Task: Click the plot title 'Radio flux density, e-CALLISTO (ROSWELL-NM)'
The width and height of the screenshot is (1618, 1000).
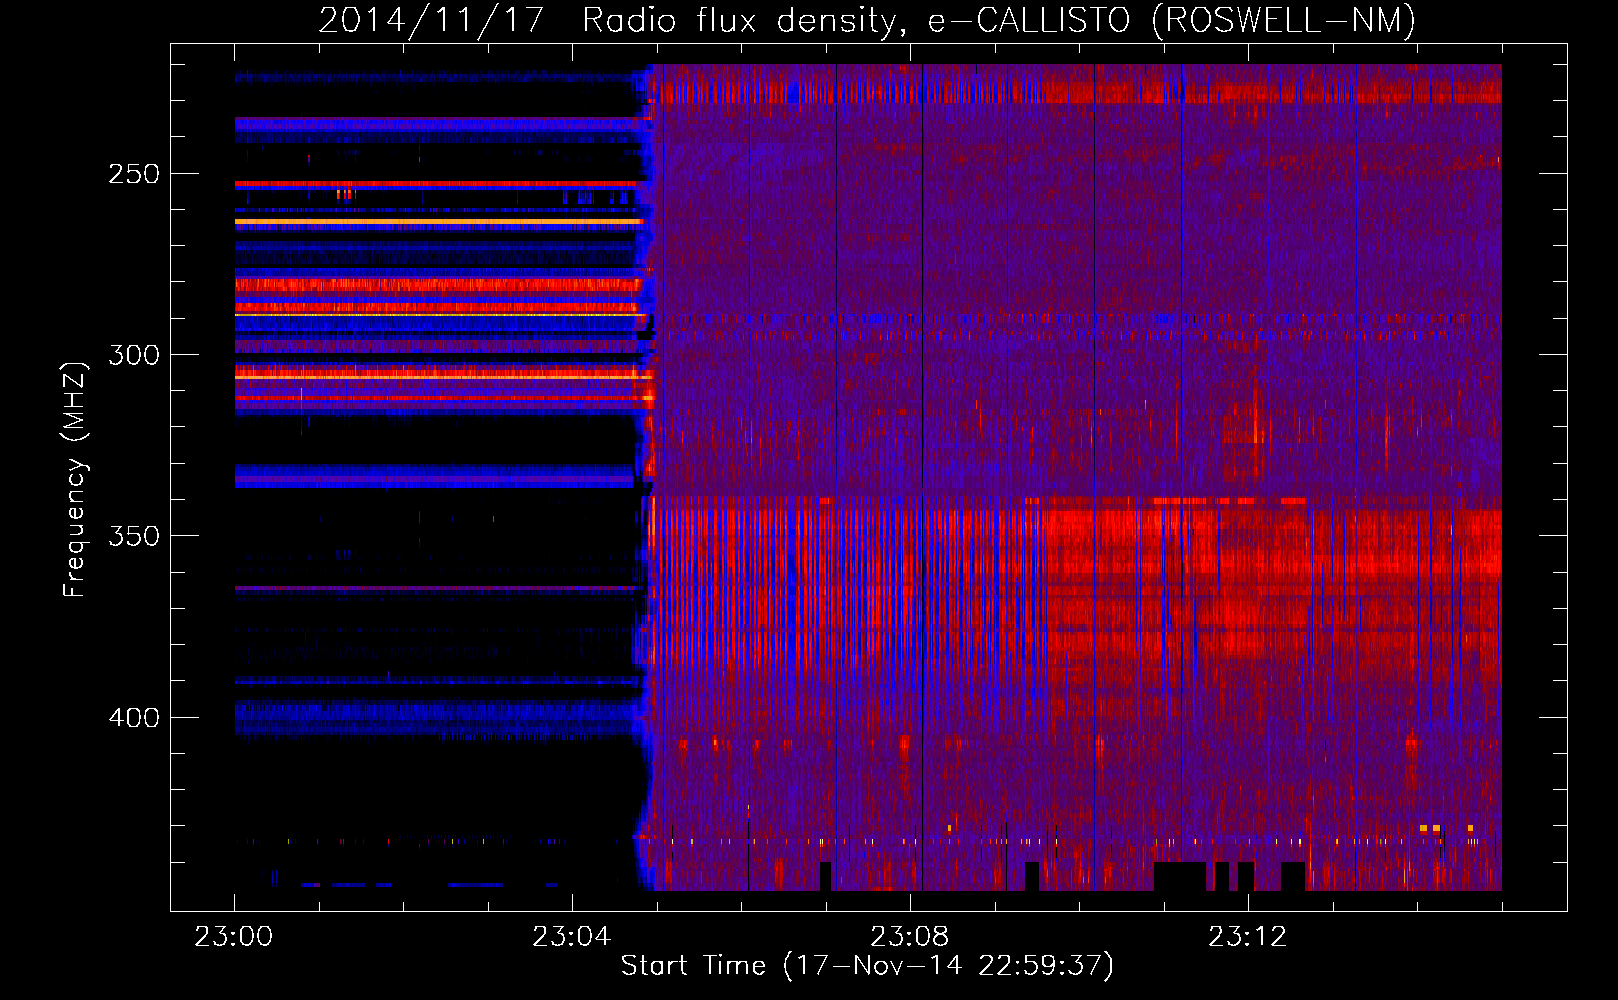Action: pyautogui.click(x=999, y=20)
